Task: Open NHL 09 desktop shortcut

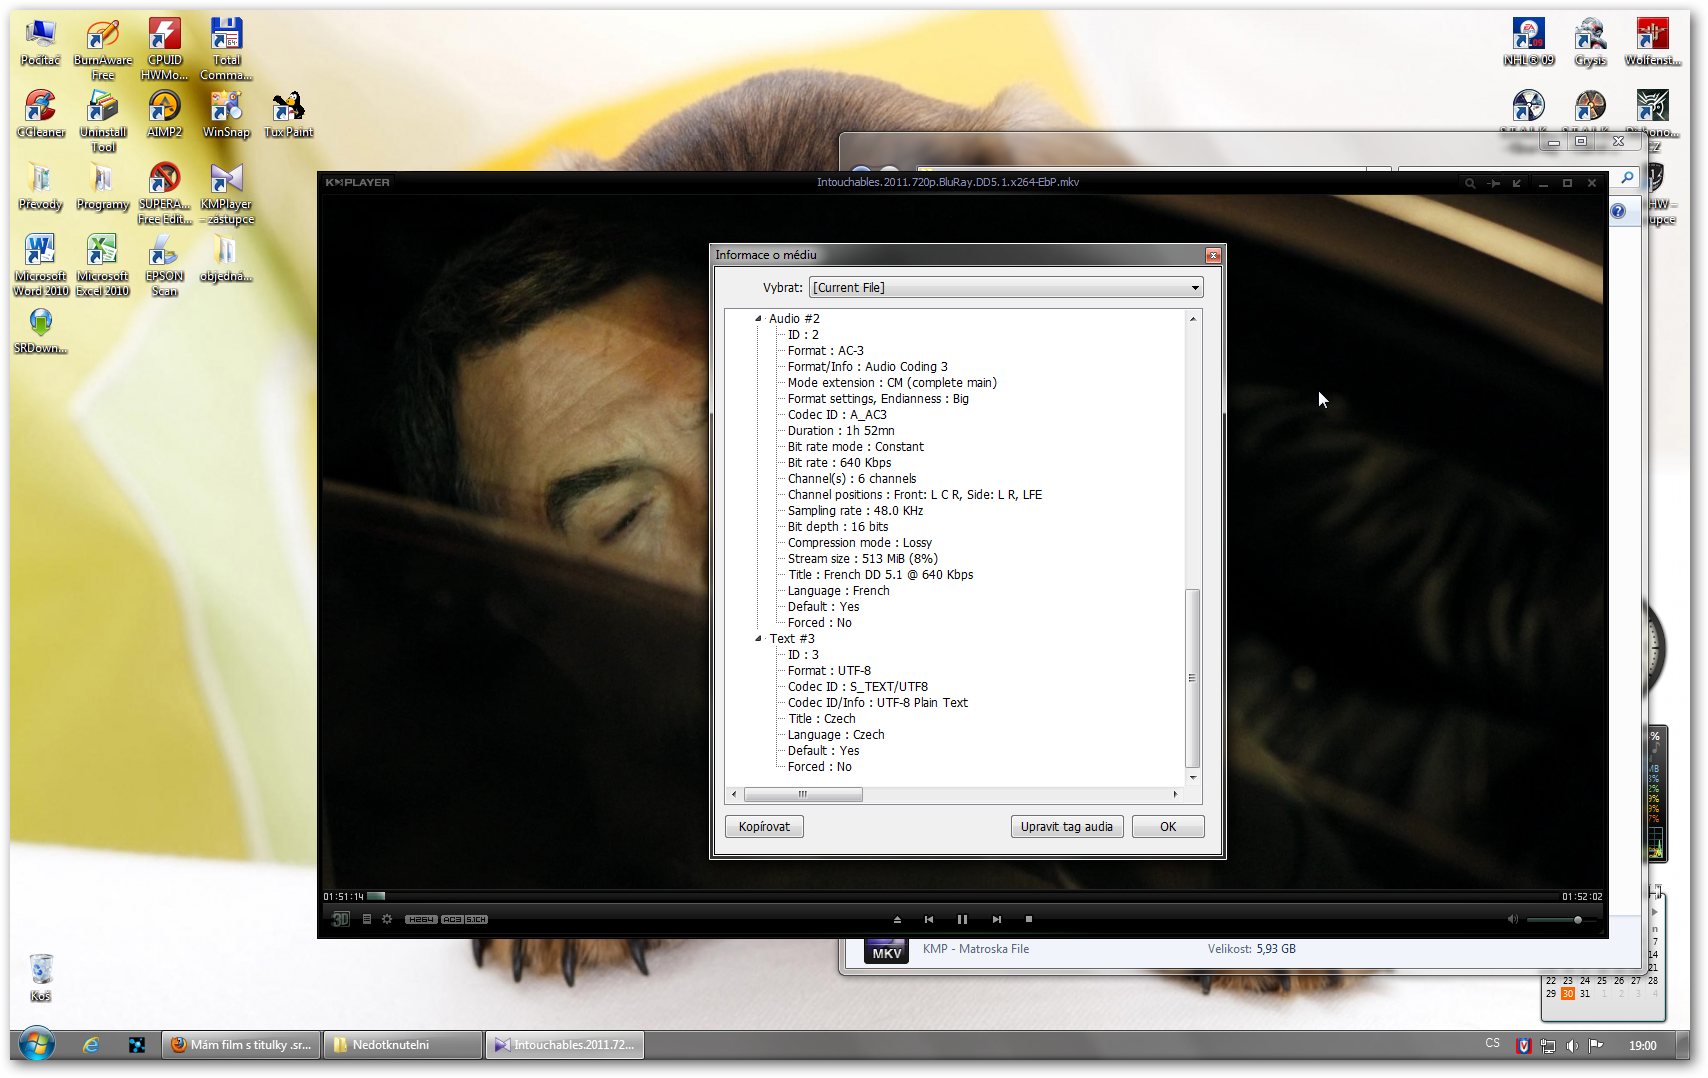Action: pos(1529,42)
